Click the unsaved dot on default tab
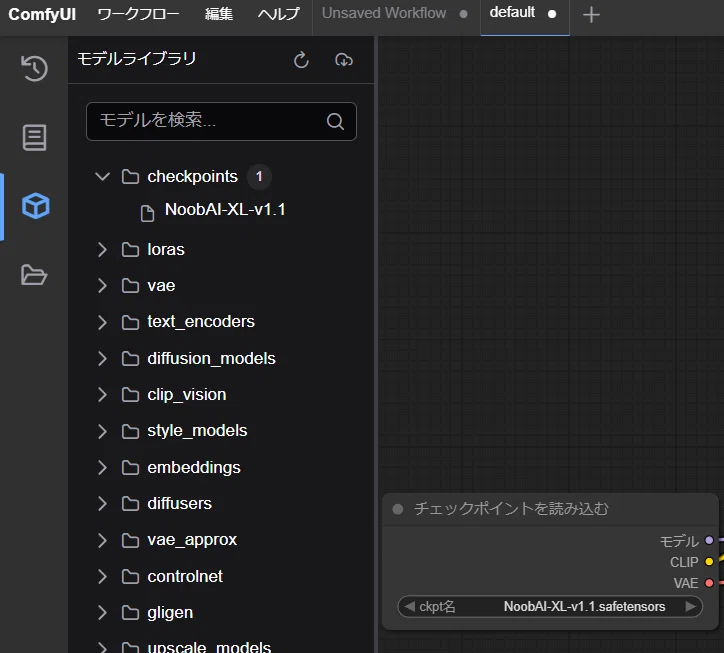Image resolution: width=724 pixels, height=653 pixels. click(x=552, y=14)
